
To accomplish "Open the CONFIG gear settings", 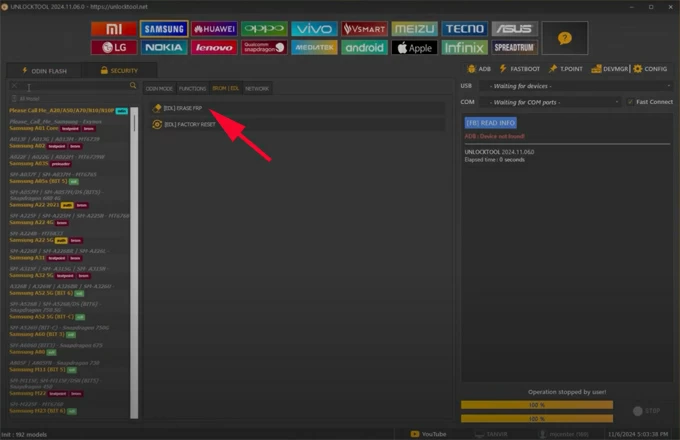I will pyautogui.click(x=650, y=69).
